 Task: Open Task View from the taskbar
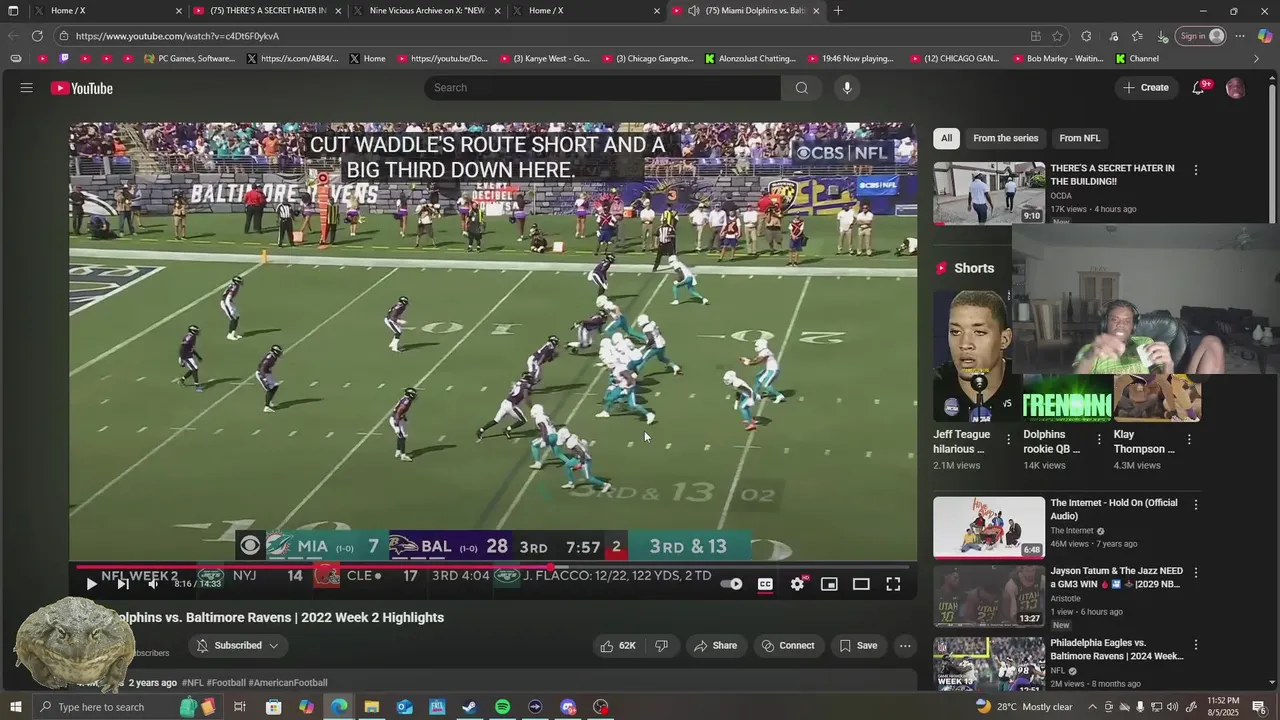(x=240, y=707)
